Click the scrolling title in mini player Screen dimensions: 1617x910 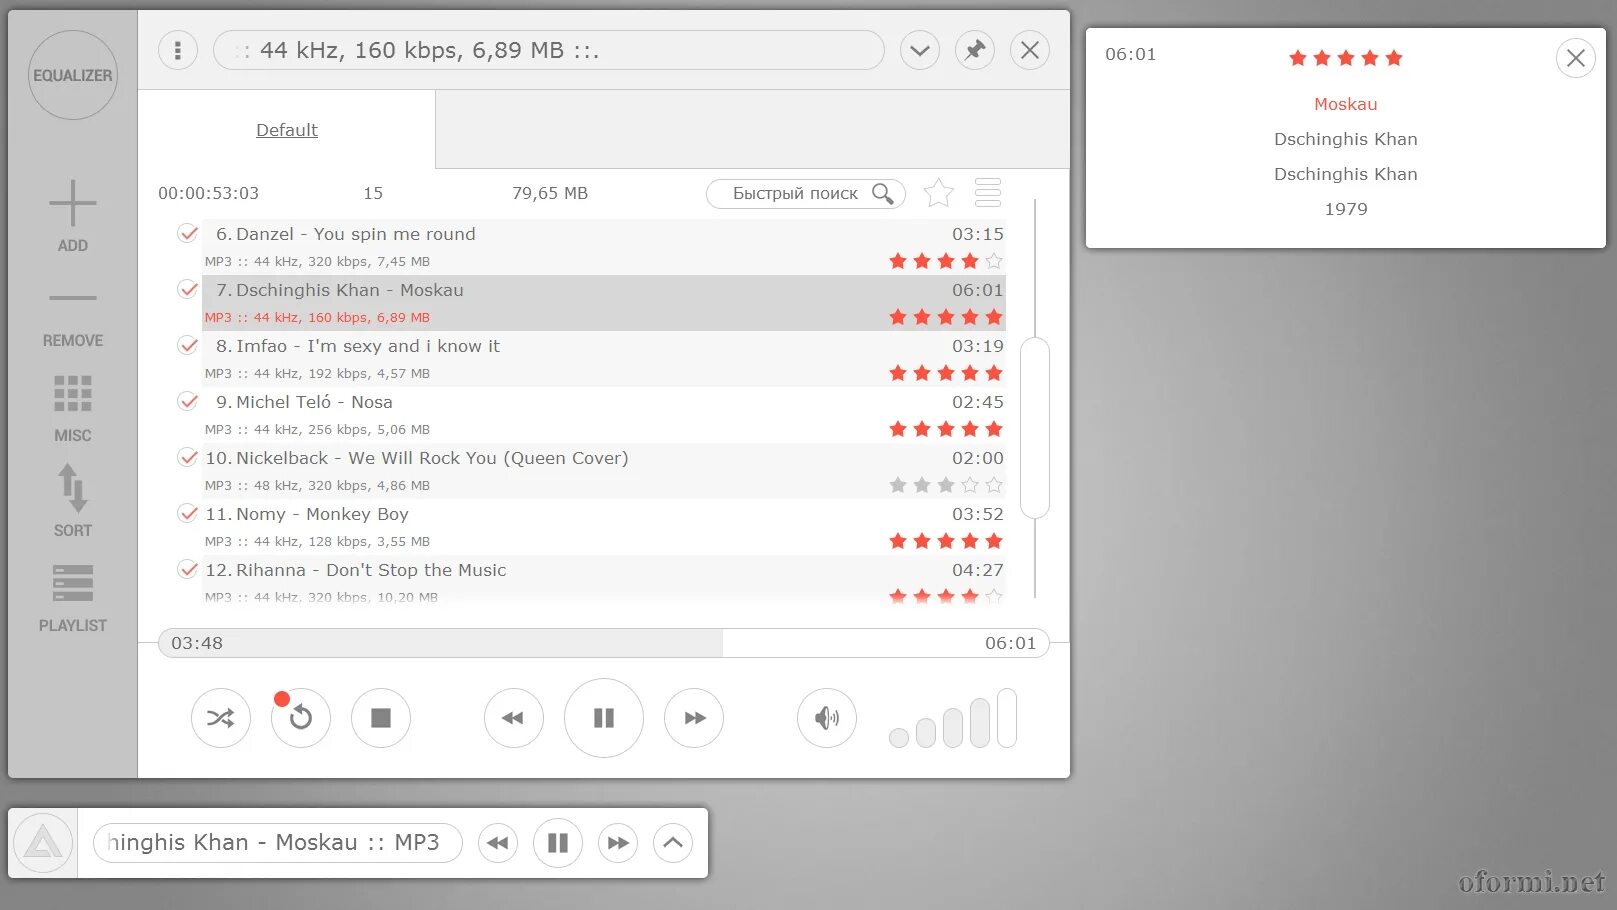[278, 843]
